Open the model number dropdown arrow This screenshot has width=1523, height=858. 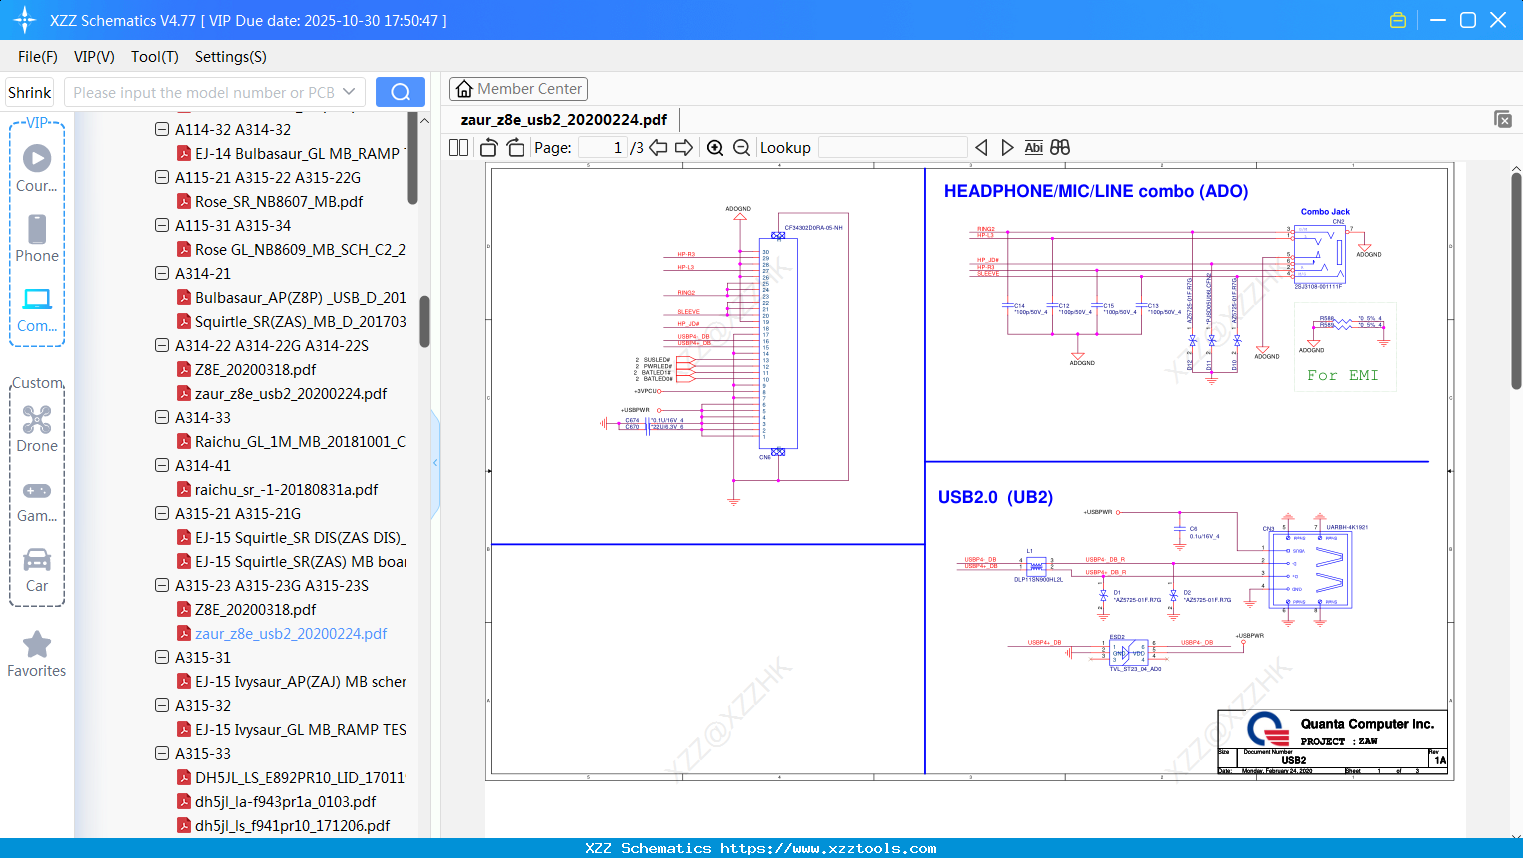point(349,92)
